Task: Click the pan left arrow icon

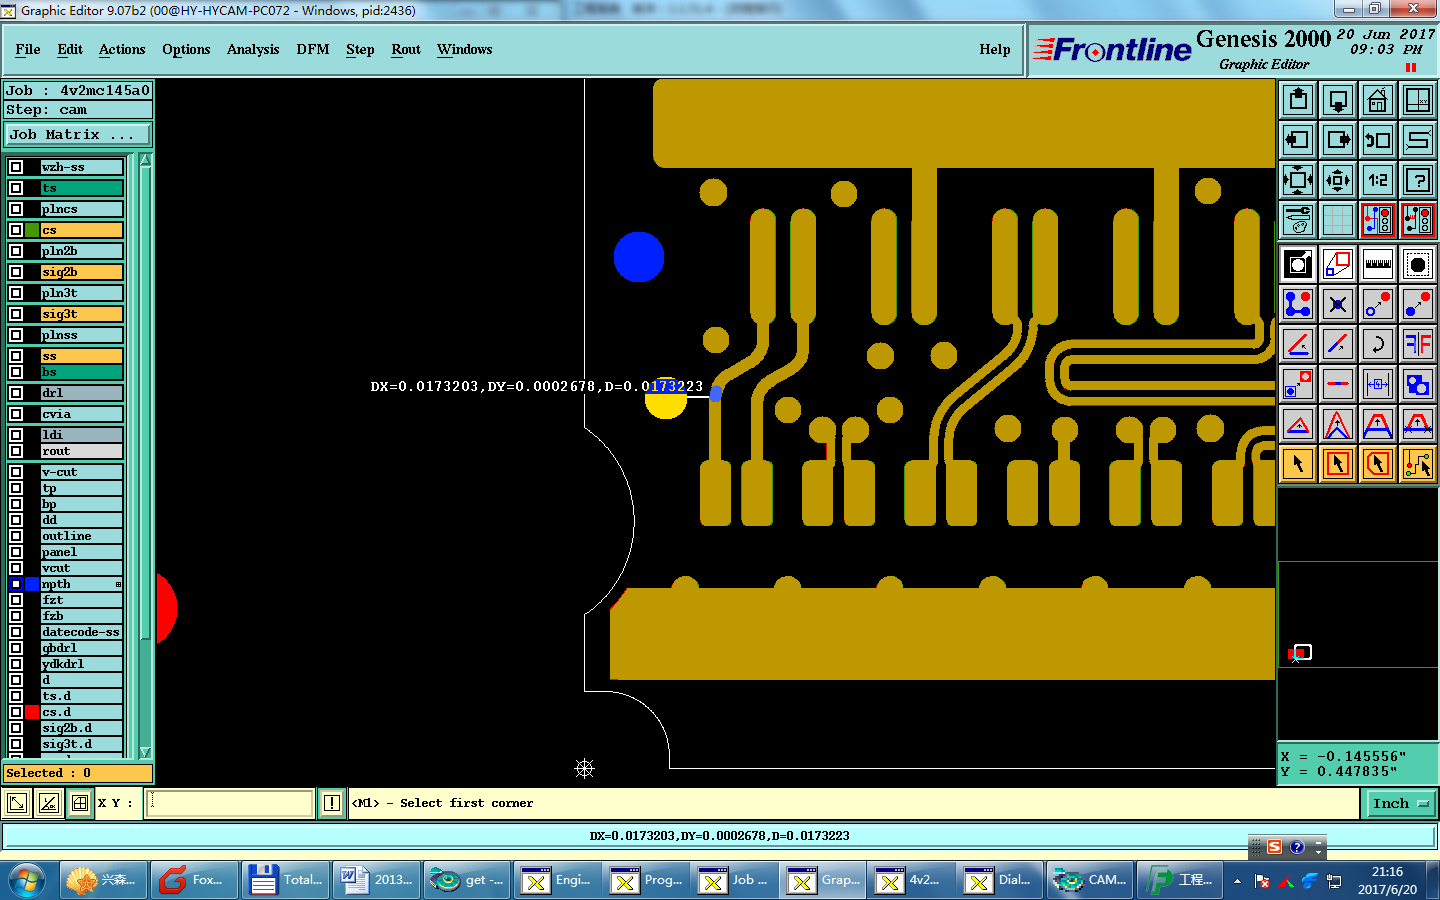Action: click(1298, 140)
